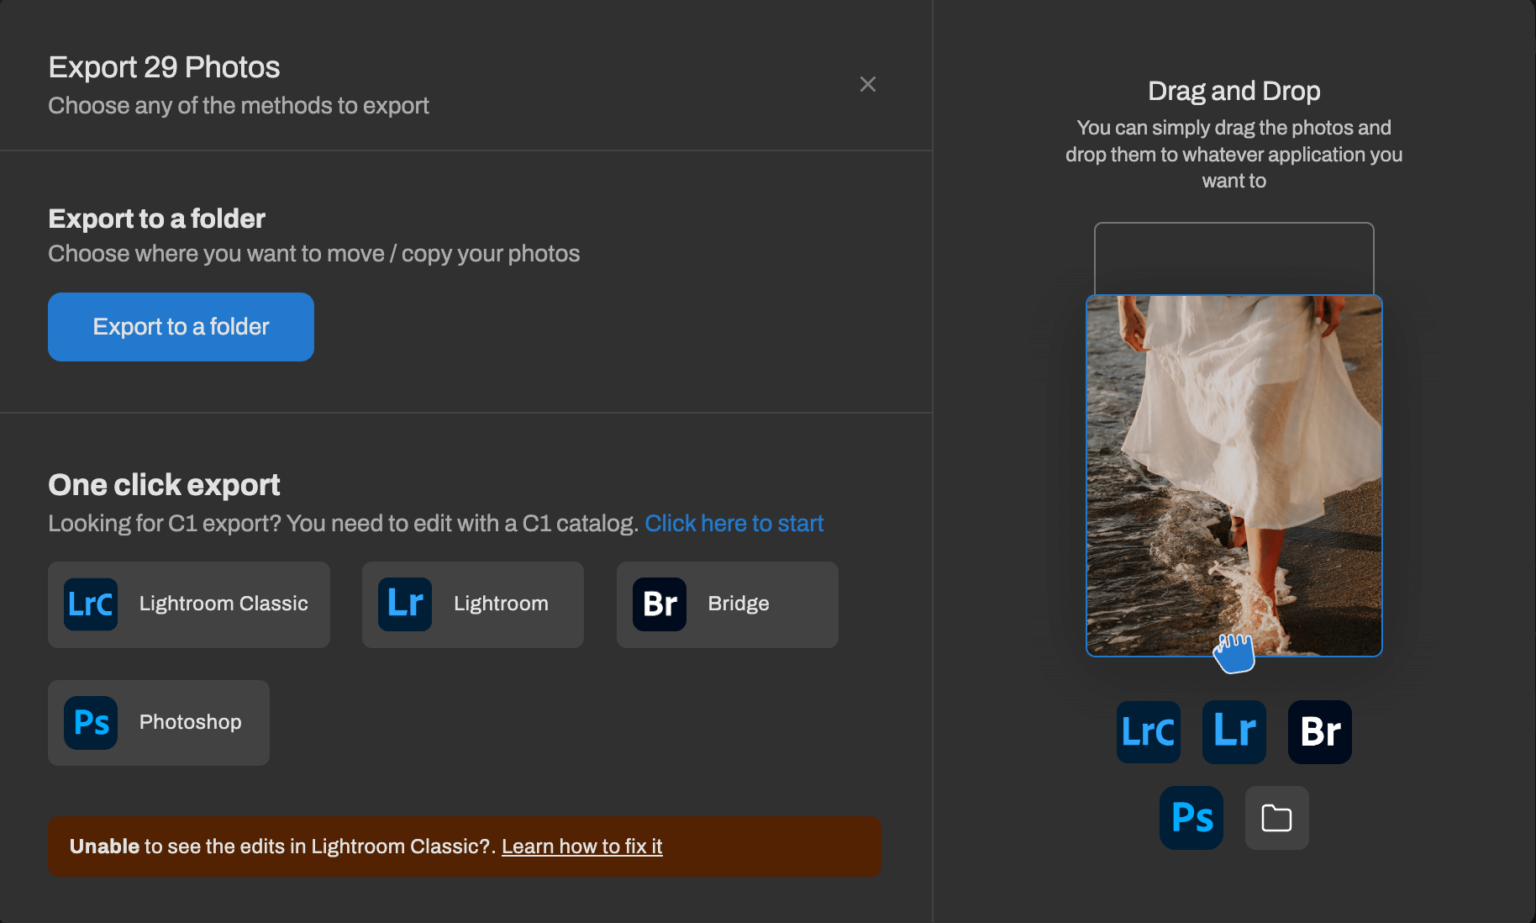Select the Photoshop icon below the photo
Viewport: 1536px width, 923px height.
pos(1191,818)
